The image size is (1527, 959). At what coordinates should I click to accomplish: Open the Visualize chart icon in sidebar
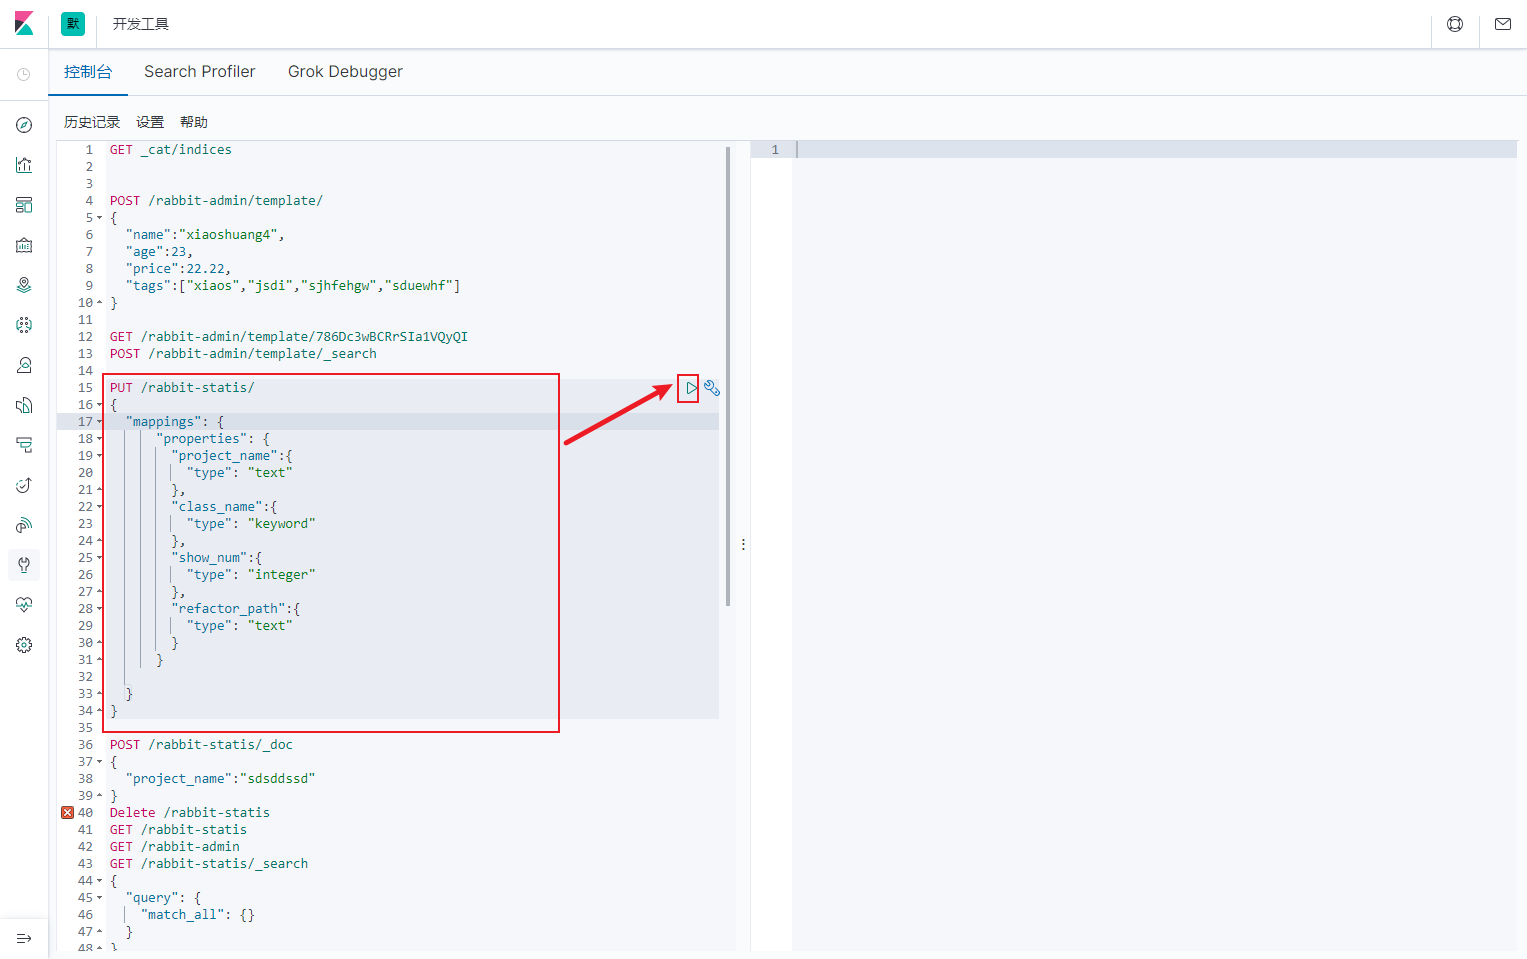[x=23, y=164]
